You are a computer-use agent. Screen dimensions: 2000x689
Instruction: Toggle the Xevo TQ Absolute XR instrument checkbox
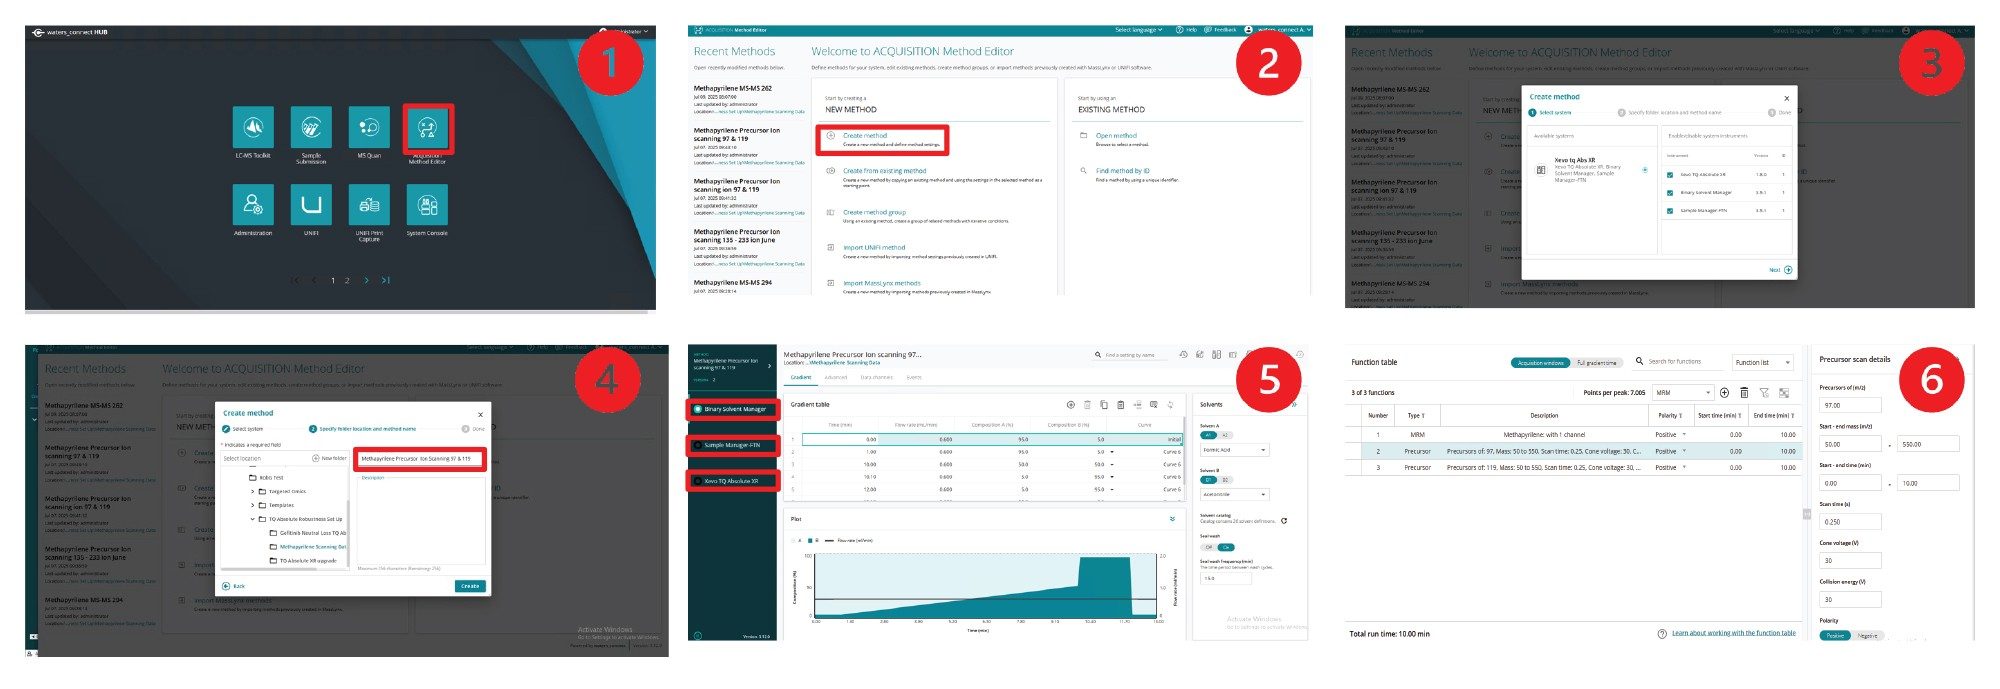pos(1670,175)
